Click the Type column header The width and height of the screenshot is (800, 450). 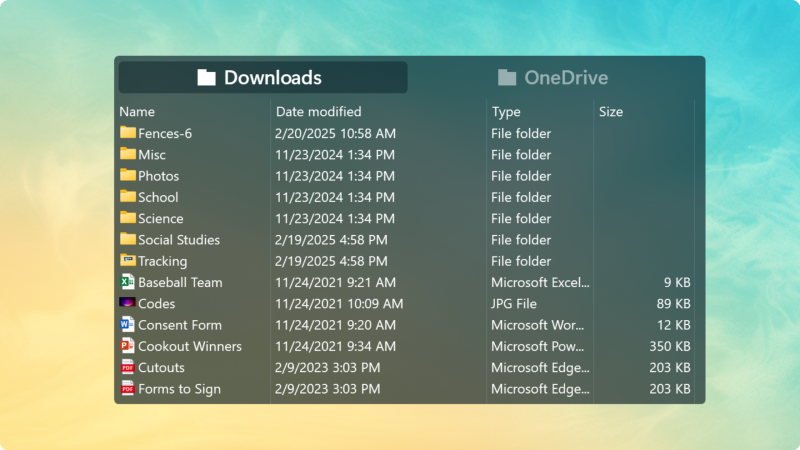pos(506,112)
